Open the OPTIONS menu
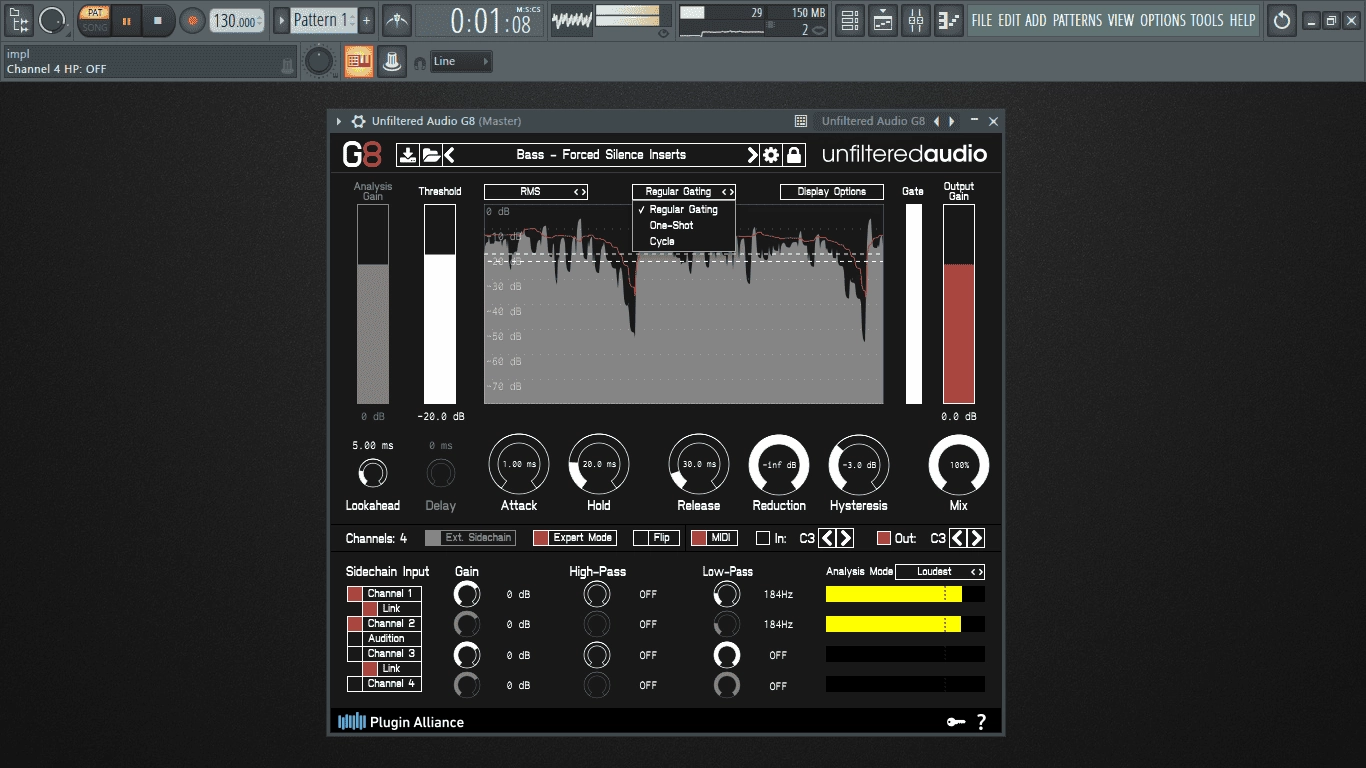 [x=1163, y=20]
